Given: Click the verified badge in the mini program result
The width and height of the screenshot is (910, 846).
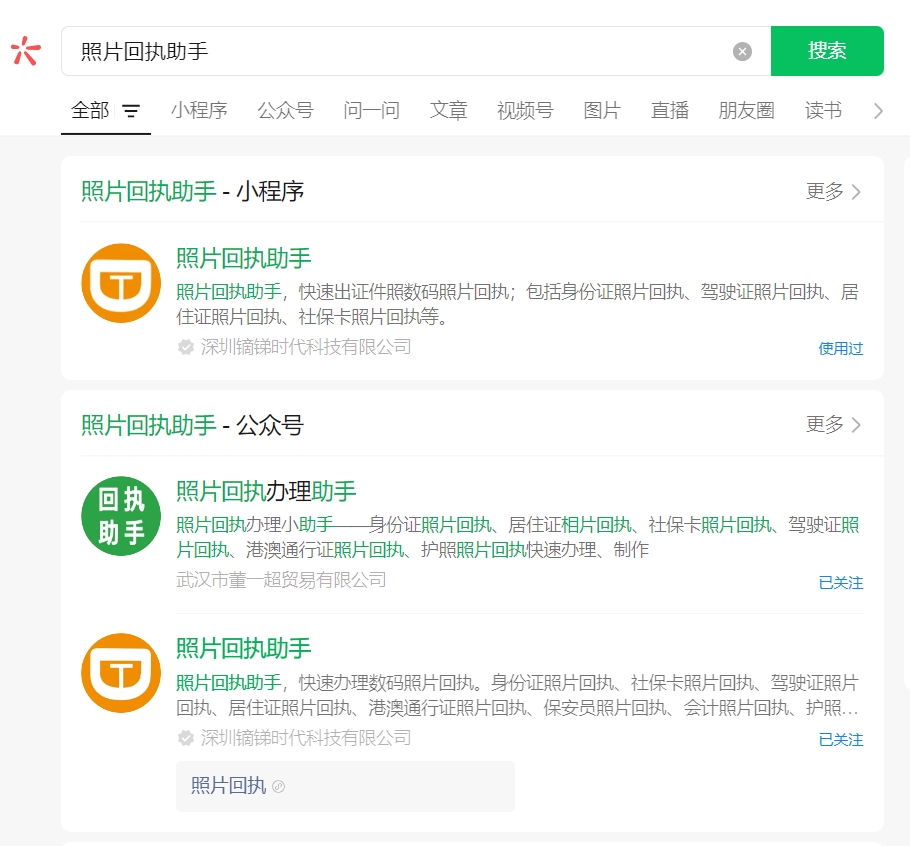Looking at the screenshot, I should click(186, 347).
